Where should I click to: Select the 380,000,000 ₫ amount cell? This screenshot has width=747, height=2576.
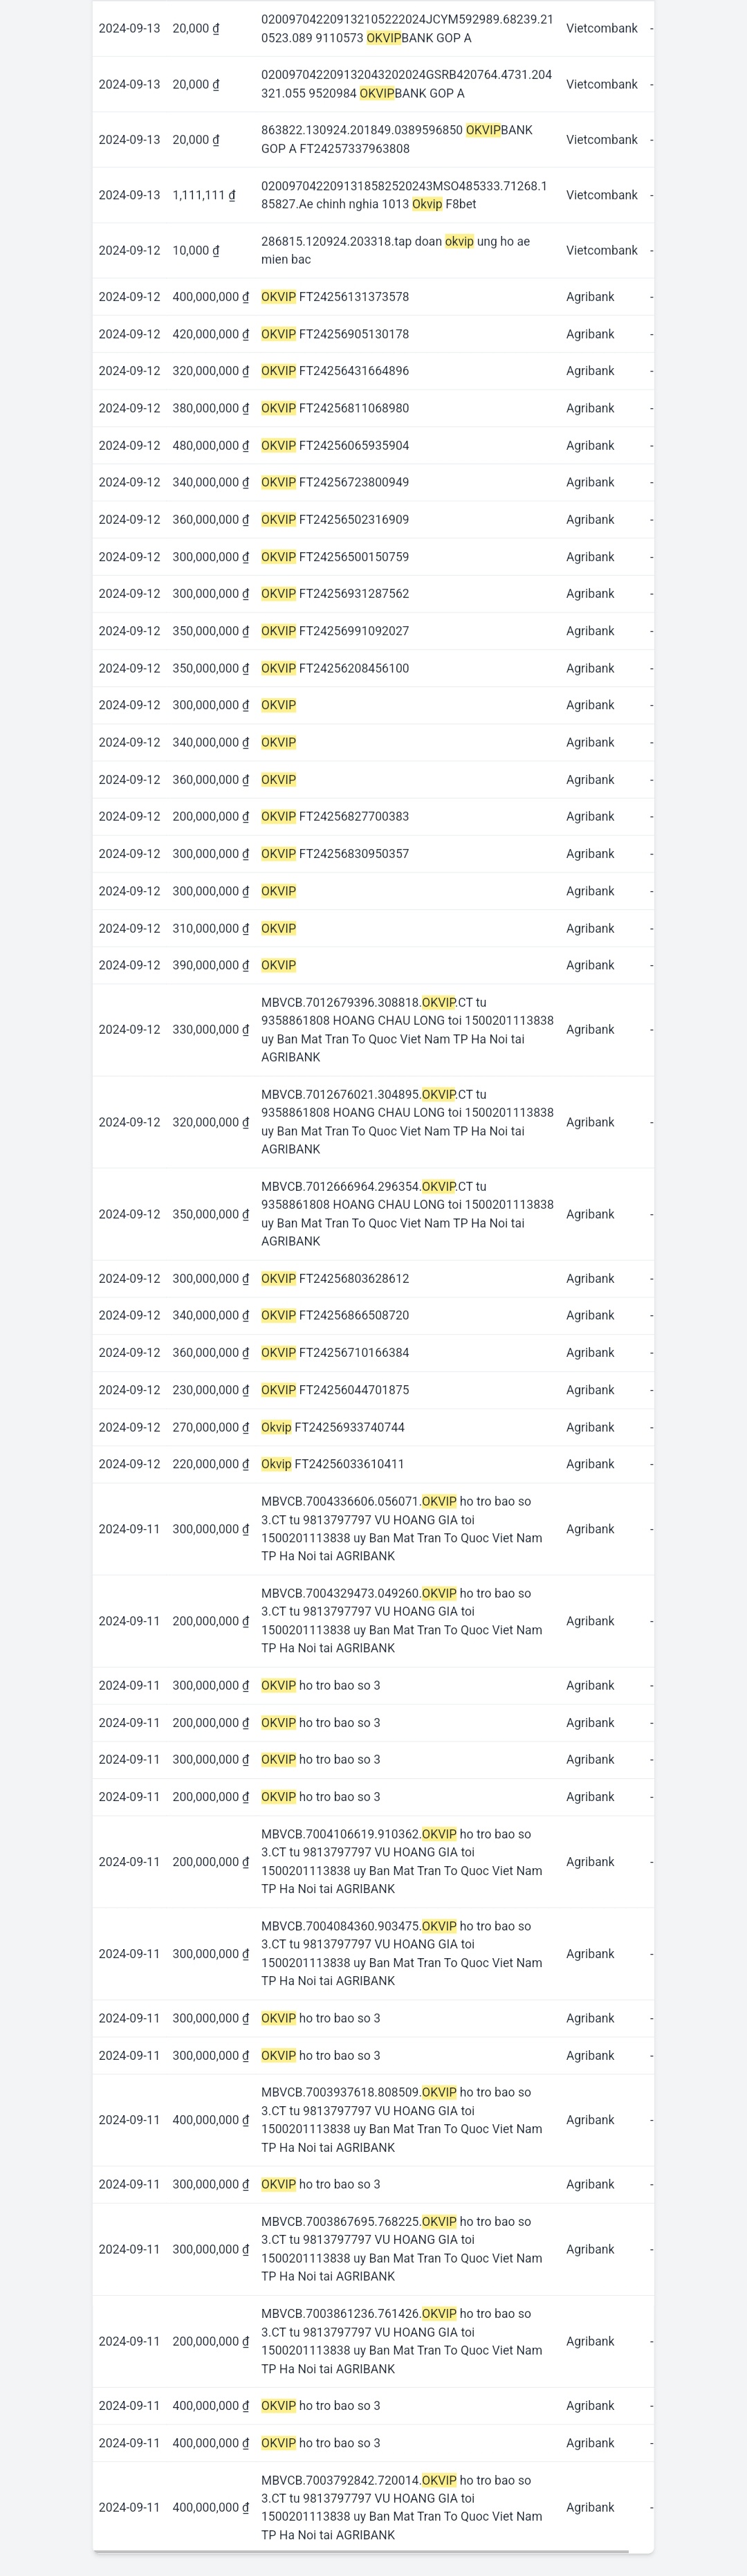click(210, 408)
